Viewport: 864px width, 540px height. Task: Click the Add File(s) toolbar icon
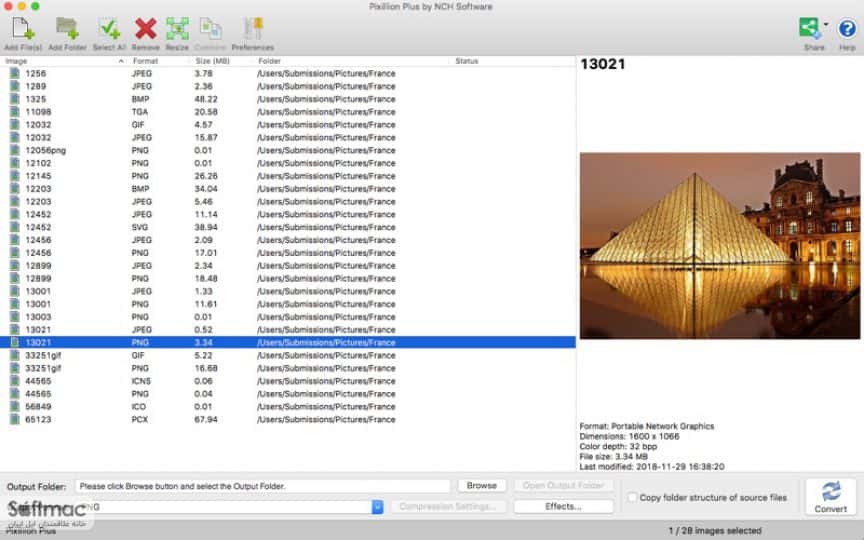[x=23, y=29]
